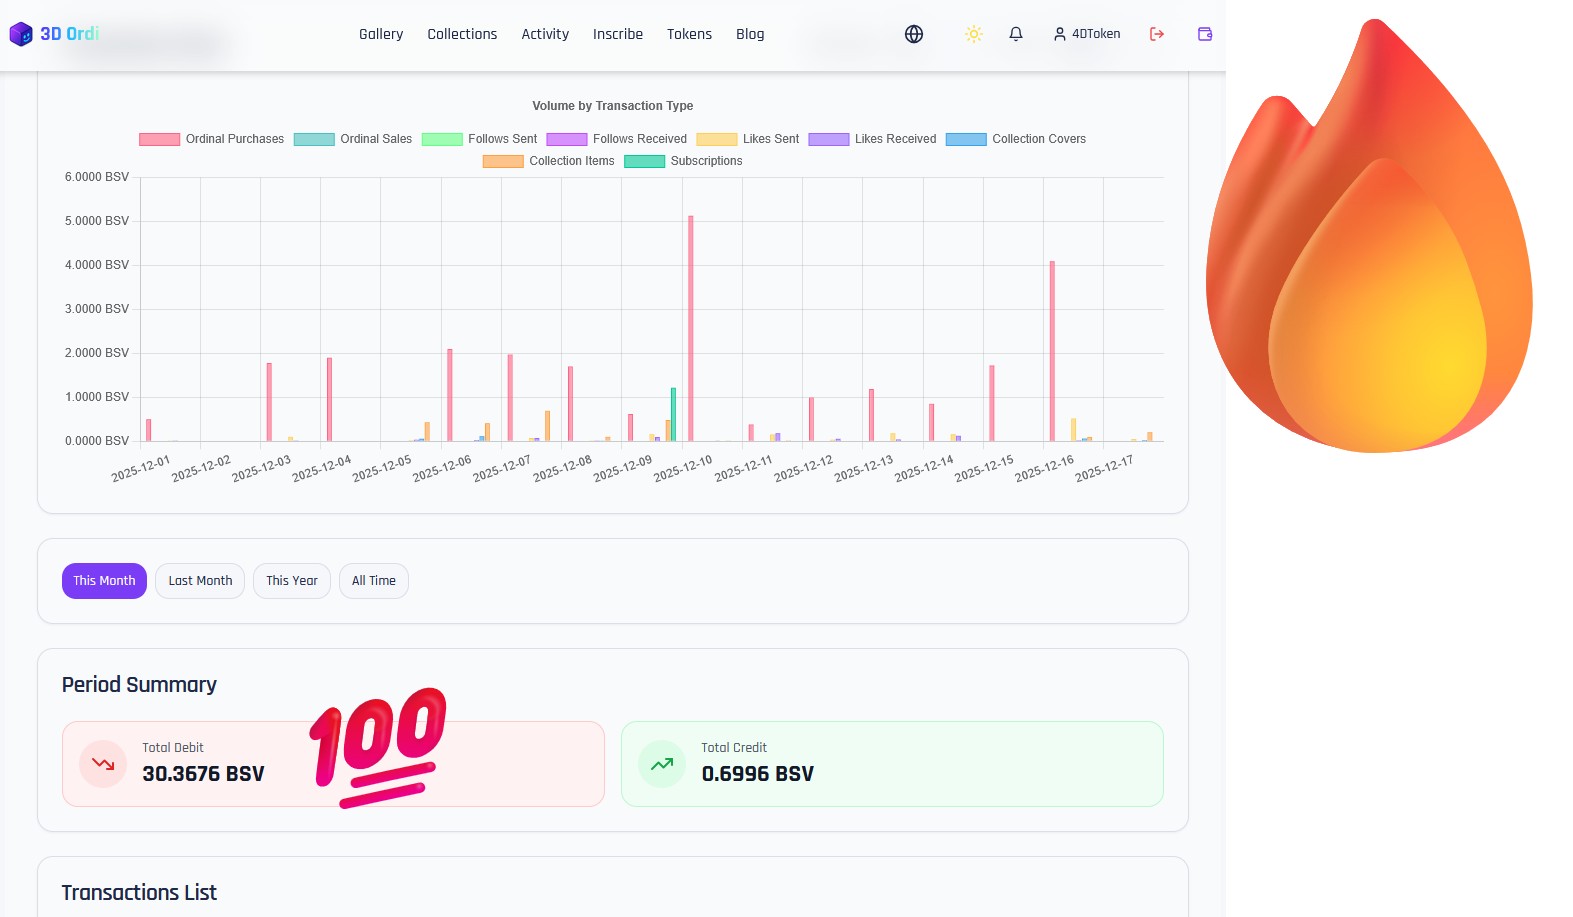Click the 3D Ordi cube logo

21,34
